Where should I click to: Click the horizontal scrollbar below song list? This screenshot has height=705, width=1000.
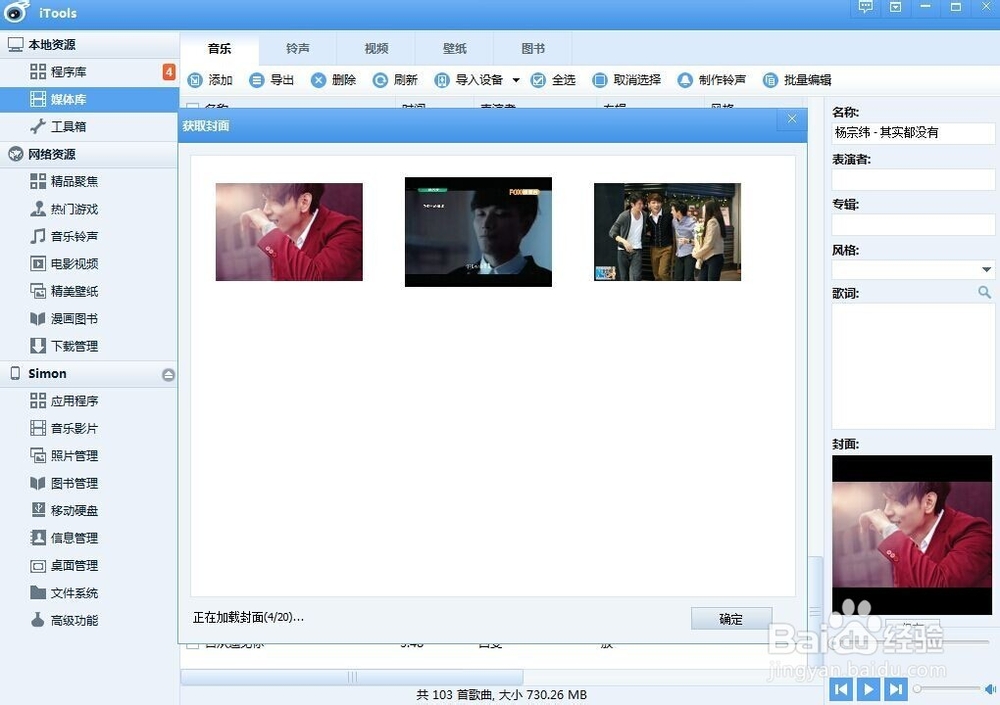352,676
